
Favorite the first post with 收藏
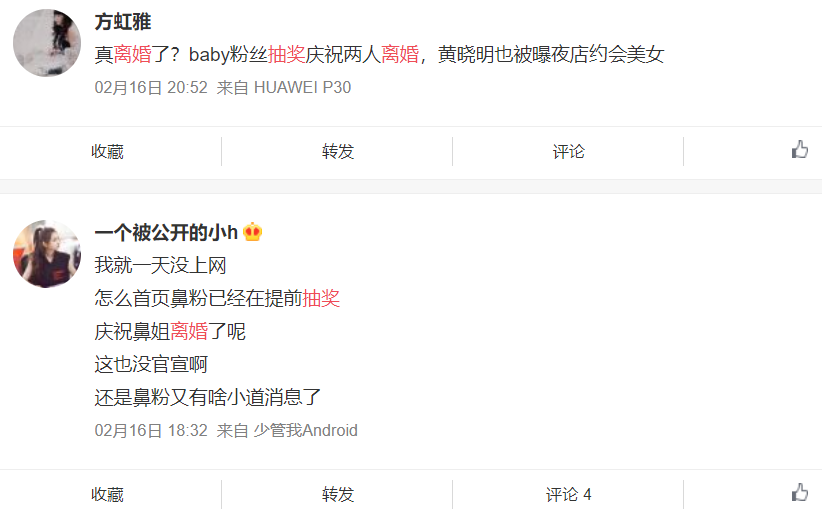(x=107, y=151)
